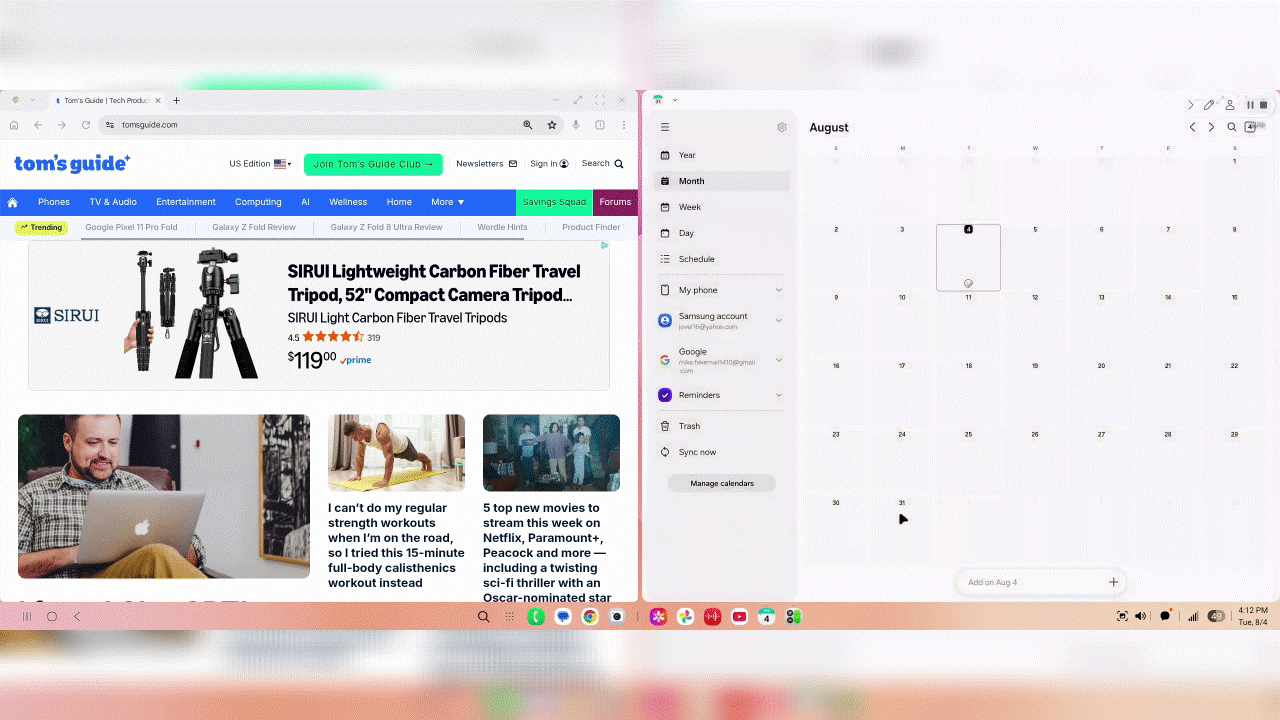This screenshot has height=720, width=1280.
Task: Click Manage calendars button
Action: tap(722, 483)
